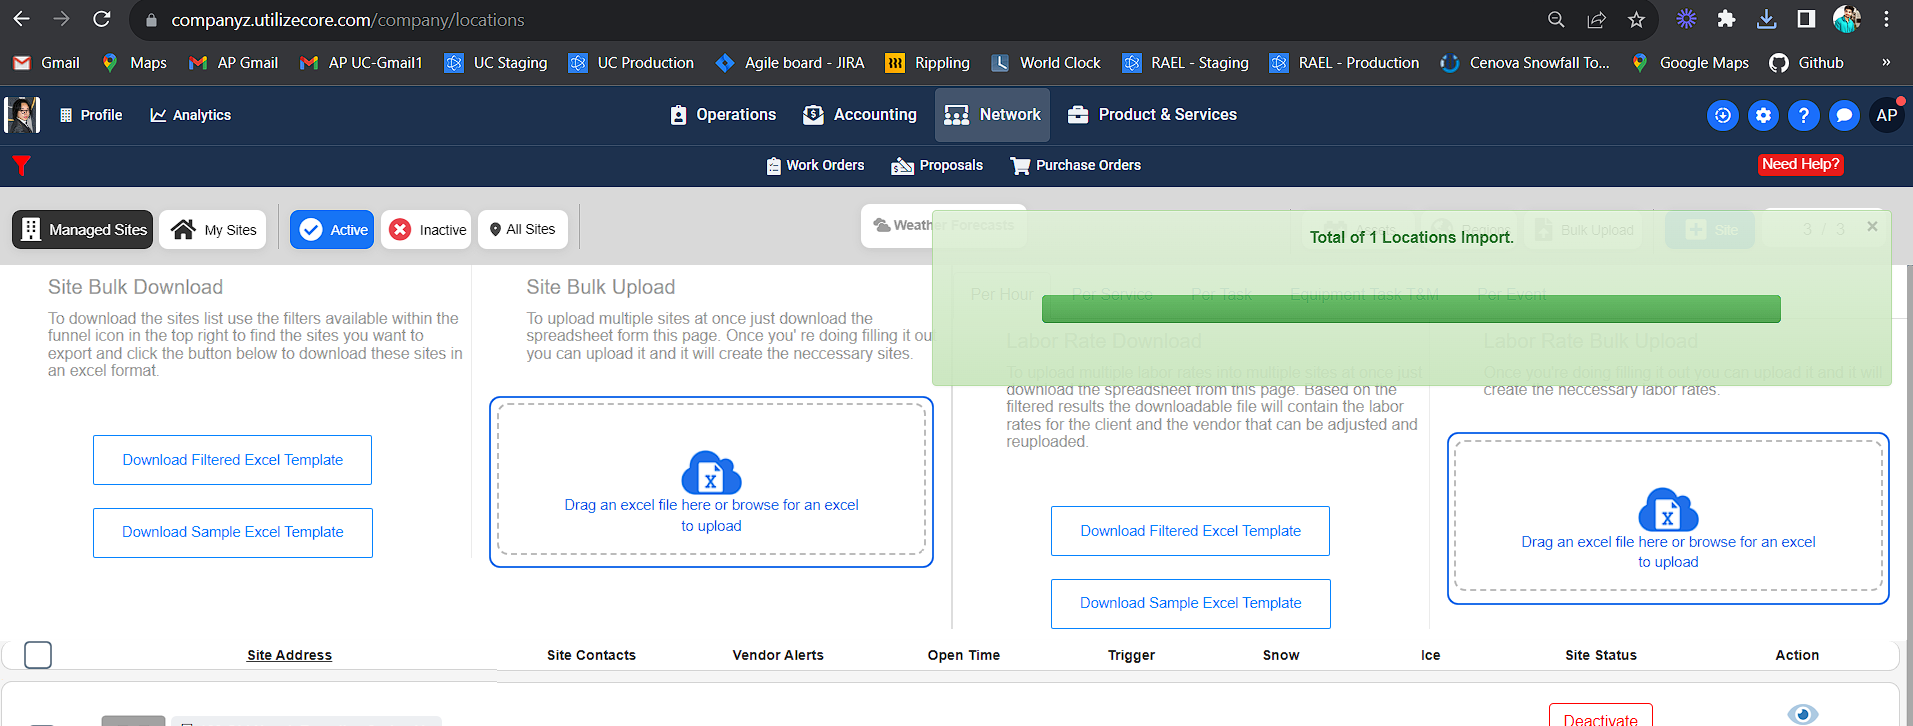Open the UC Staging bookmark
The width and height of the screenshot is (1913, 726).
[x=496, y=62]
